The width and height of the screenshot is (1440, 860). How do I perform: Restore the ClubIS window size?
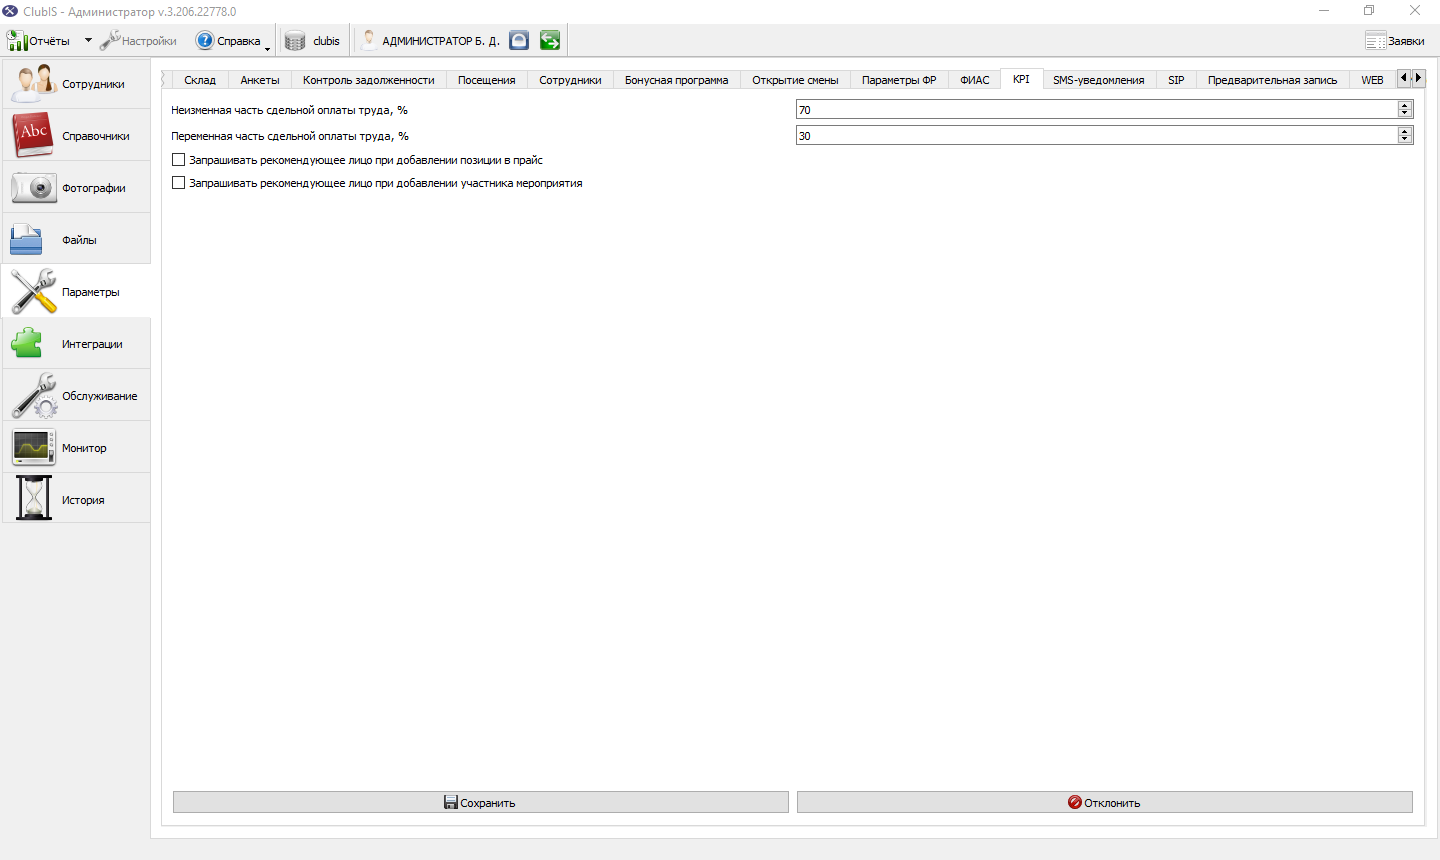tap(1369, 11)
